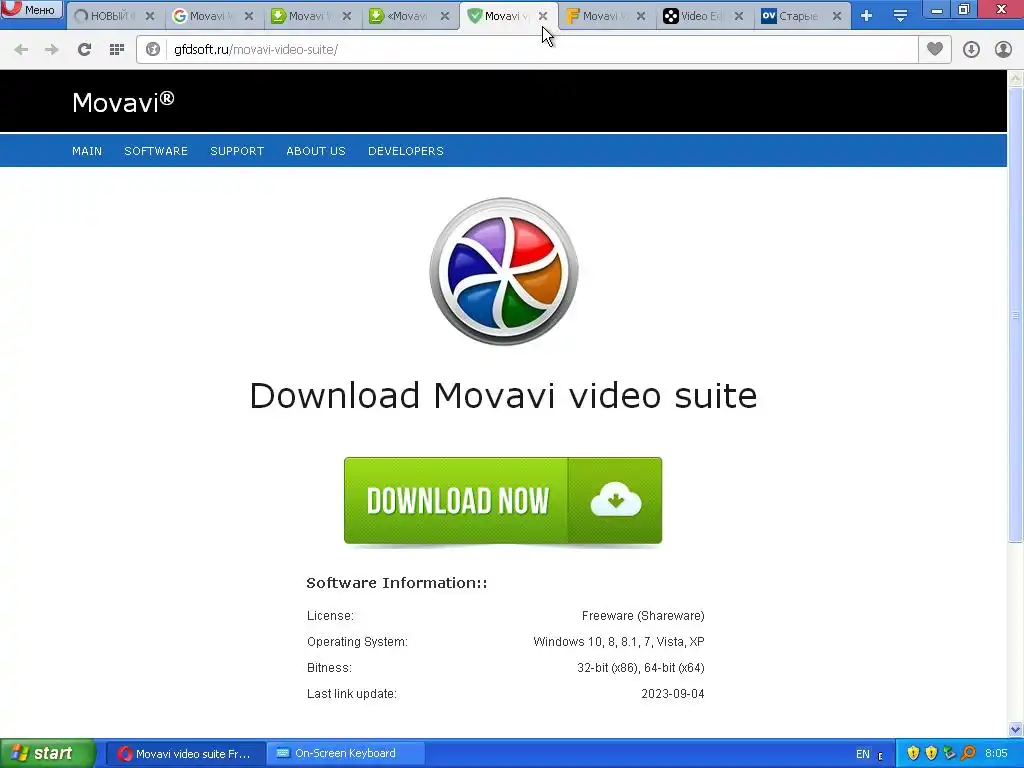Open the MAIN navigation link
This screenshot has width=1024, height=768.
click(x=87, y=151)
